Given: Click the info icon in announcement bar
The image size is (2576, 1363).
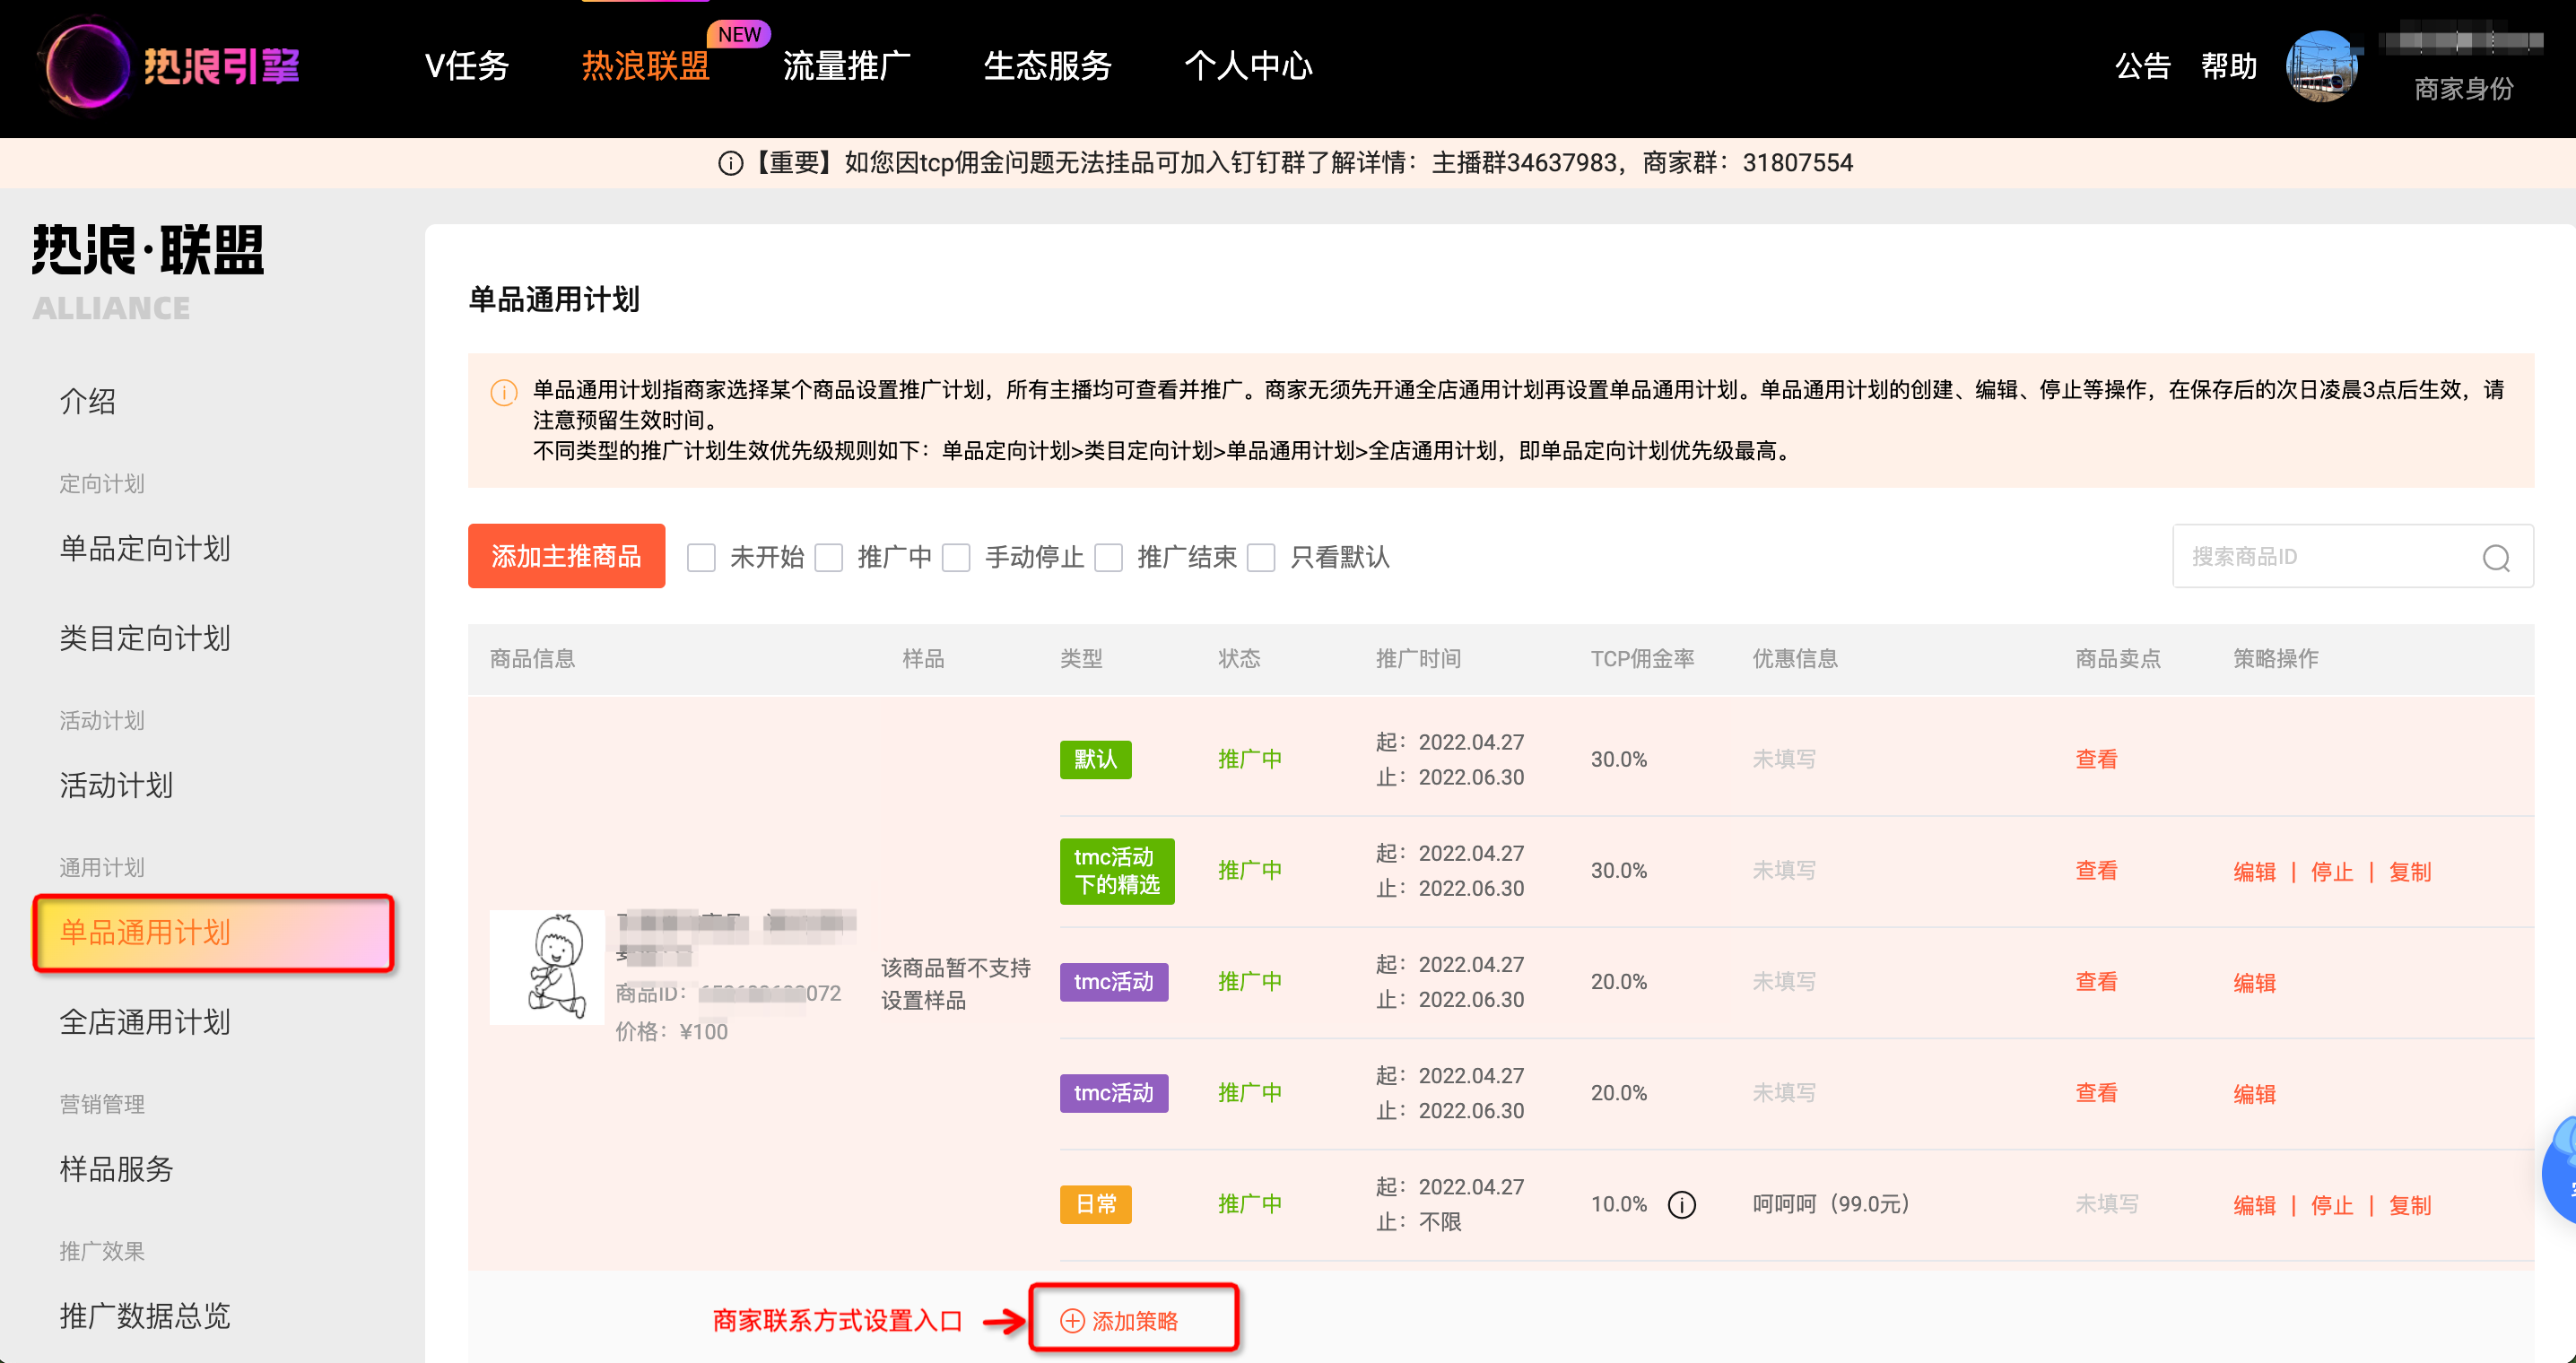Looking at the screenshot, I should pos(730,163).
